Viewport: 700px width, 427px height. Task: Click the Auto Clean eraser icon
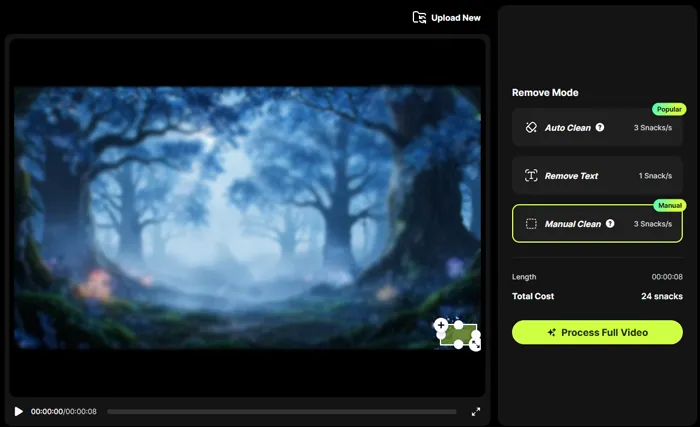pos(531,127)
